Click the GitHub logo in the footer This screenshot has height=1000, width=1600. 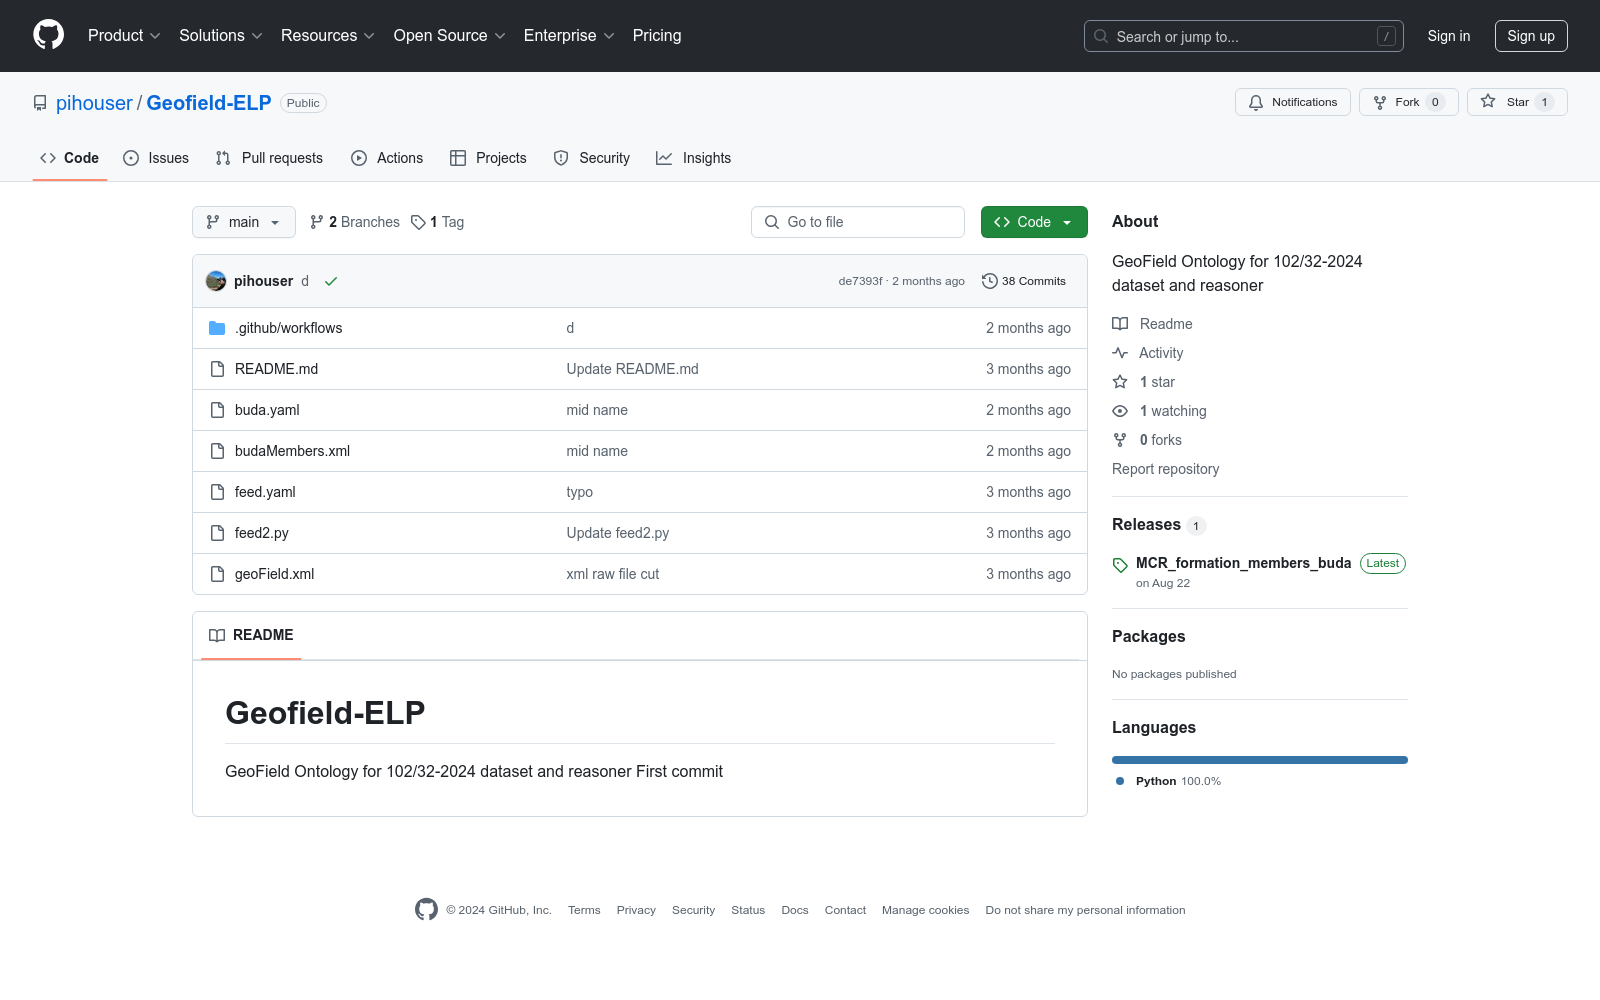click(x=426, y=909)
